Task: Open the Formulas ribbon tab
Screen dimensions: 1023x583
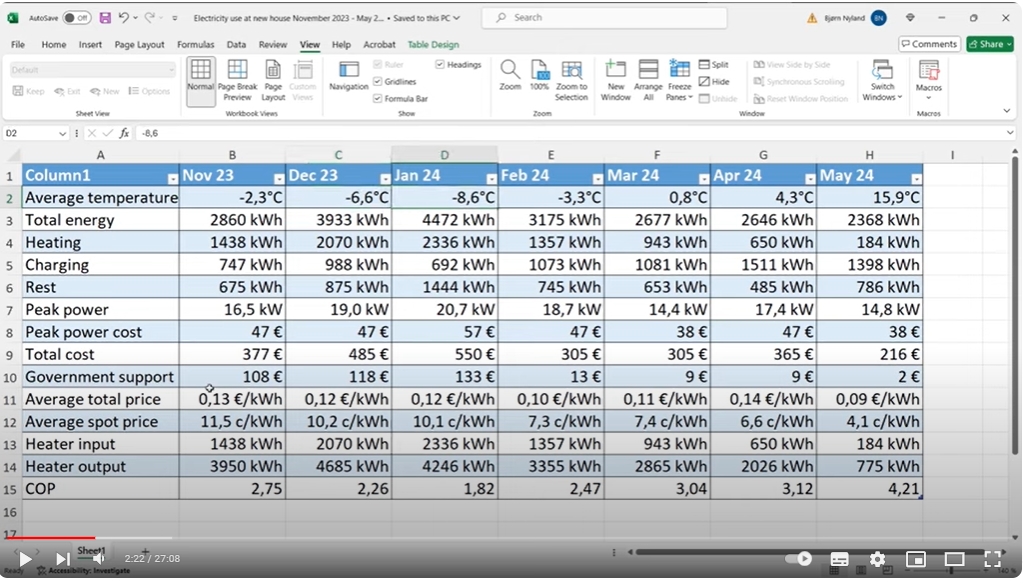Action: click(195, 45)
